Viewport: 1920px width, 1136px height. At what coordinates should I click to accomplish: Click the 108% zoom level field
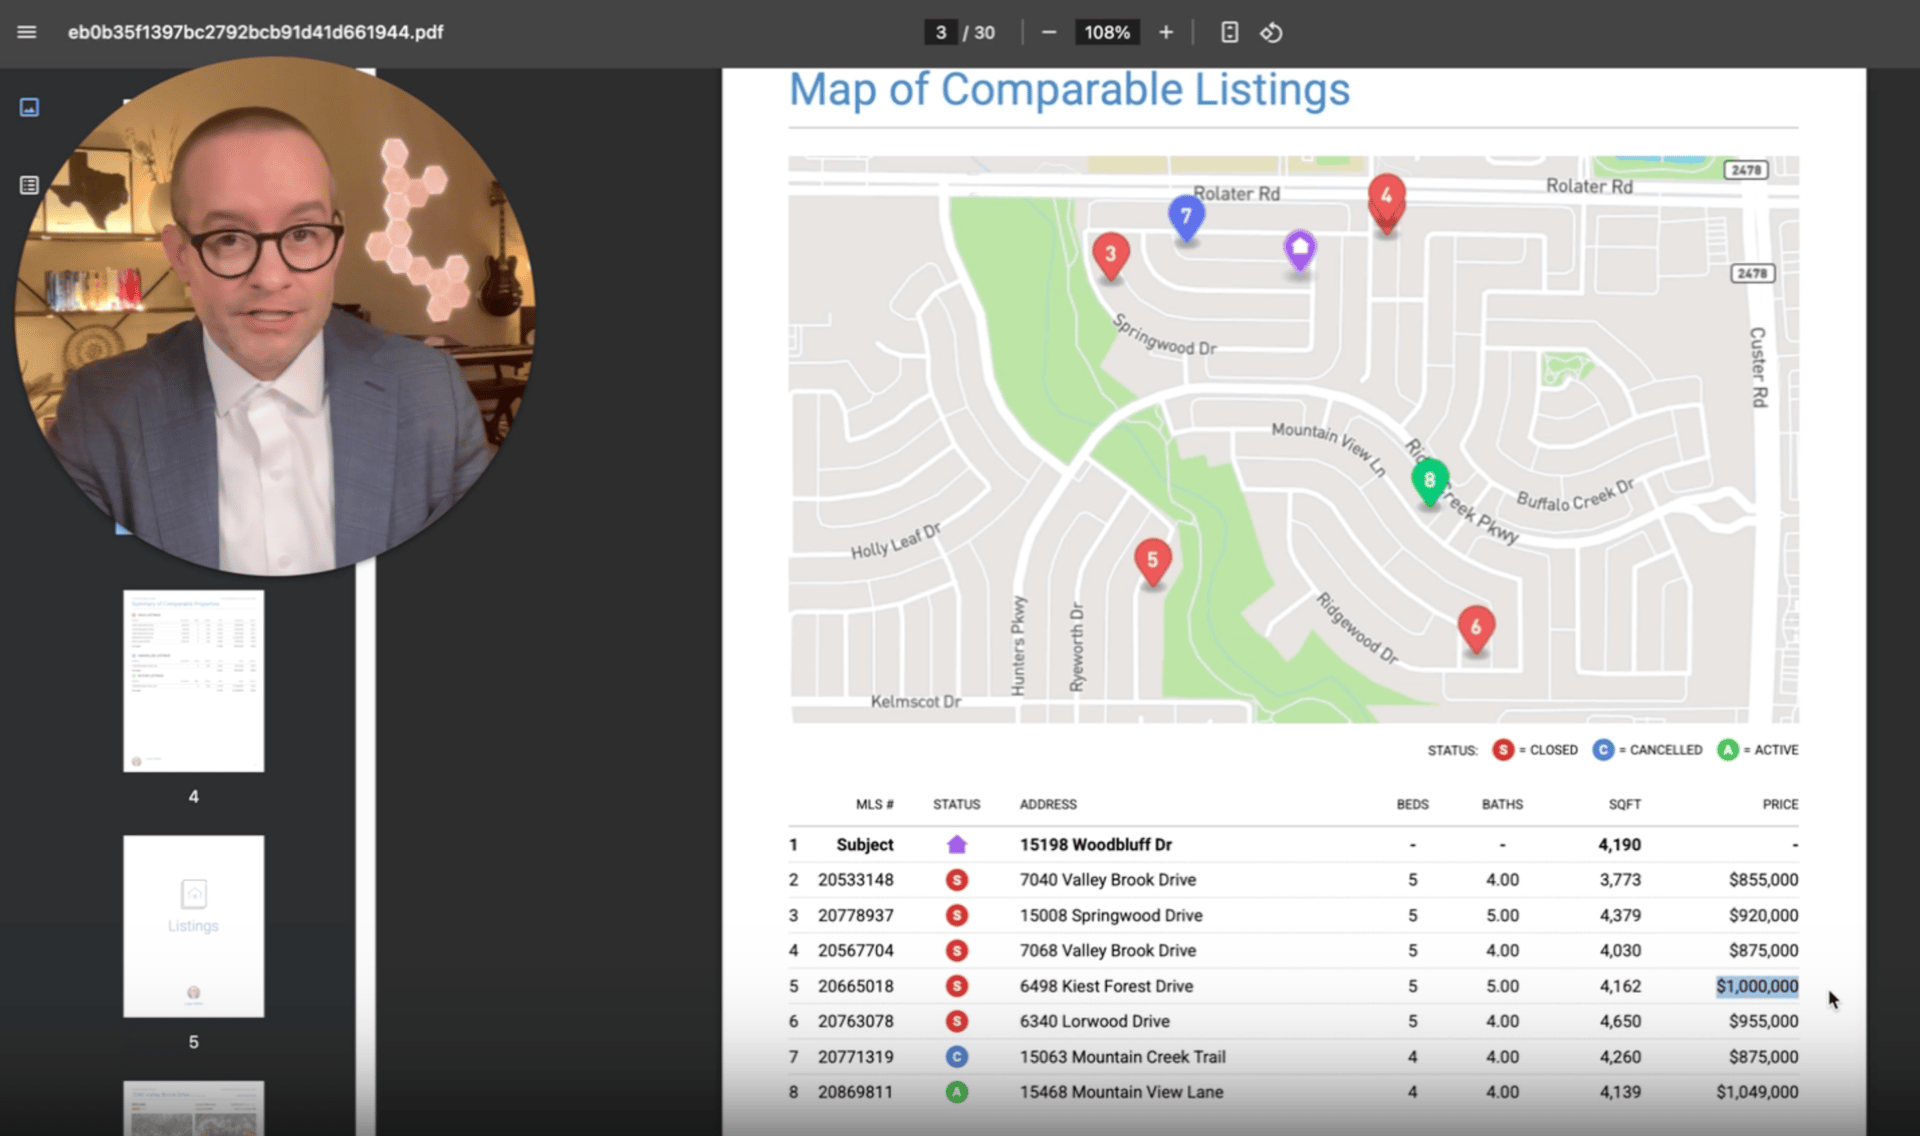point(1107,32)
